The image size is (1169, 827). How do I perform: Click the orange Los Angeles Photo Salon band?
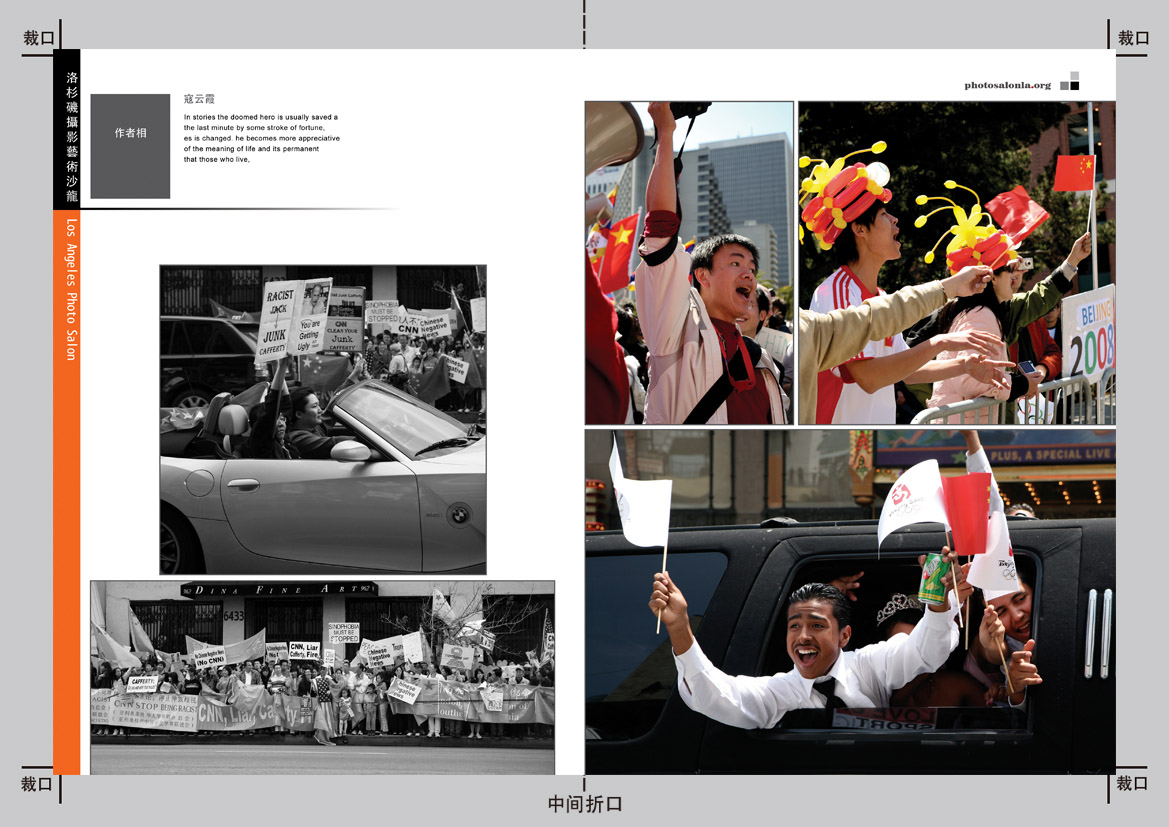coord(67,490)
